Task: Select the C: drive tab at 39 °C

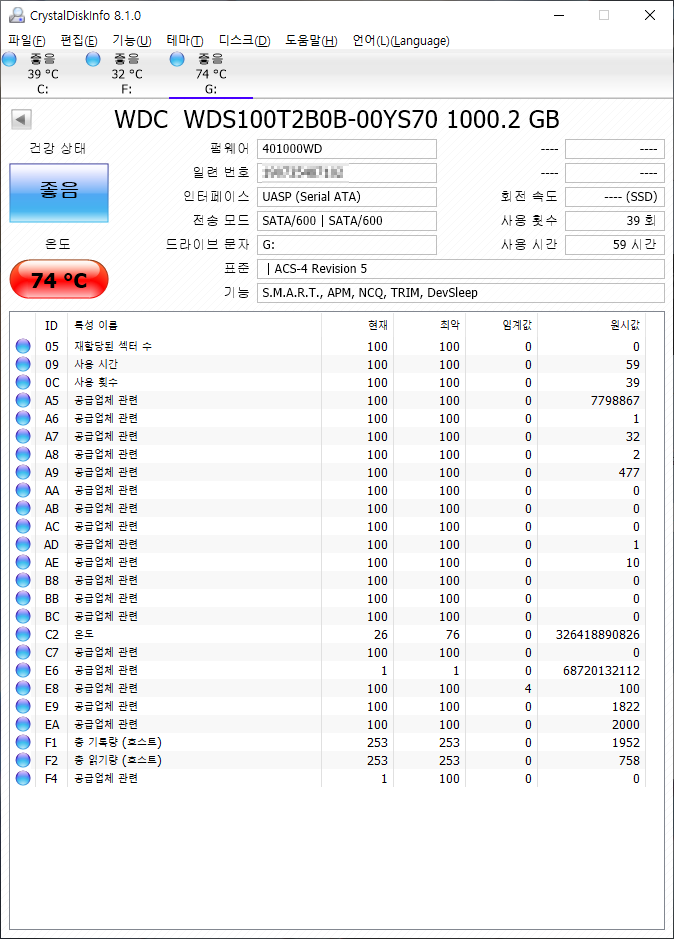Action: click(x=43, y=74)
